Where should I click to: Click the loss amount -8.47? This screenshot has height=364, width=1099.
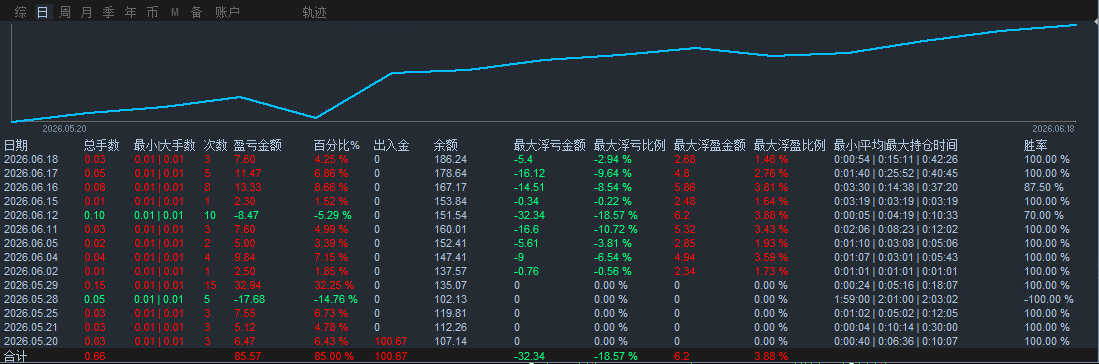coord(247,215)
